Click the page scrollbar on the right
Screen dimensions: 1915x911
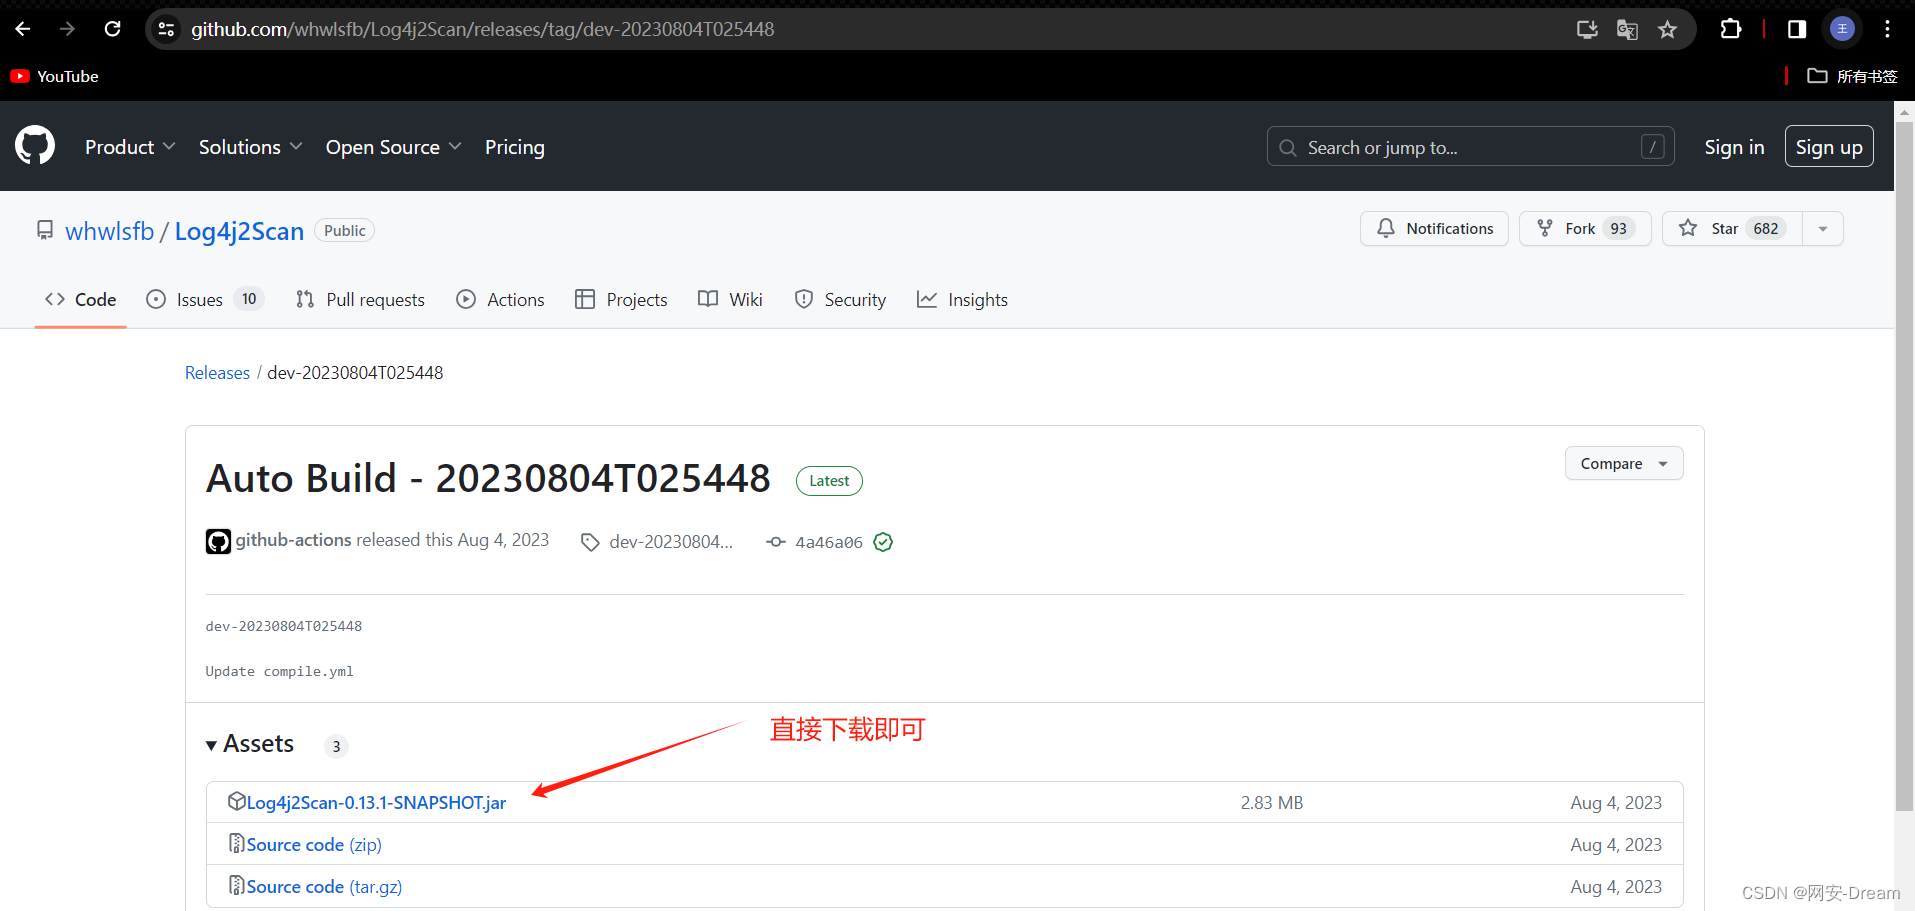[x=1903, y=450]
